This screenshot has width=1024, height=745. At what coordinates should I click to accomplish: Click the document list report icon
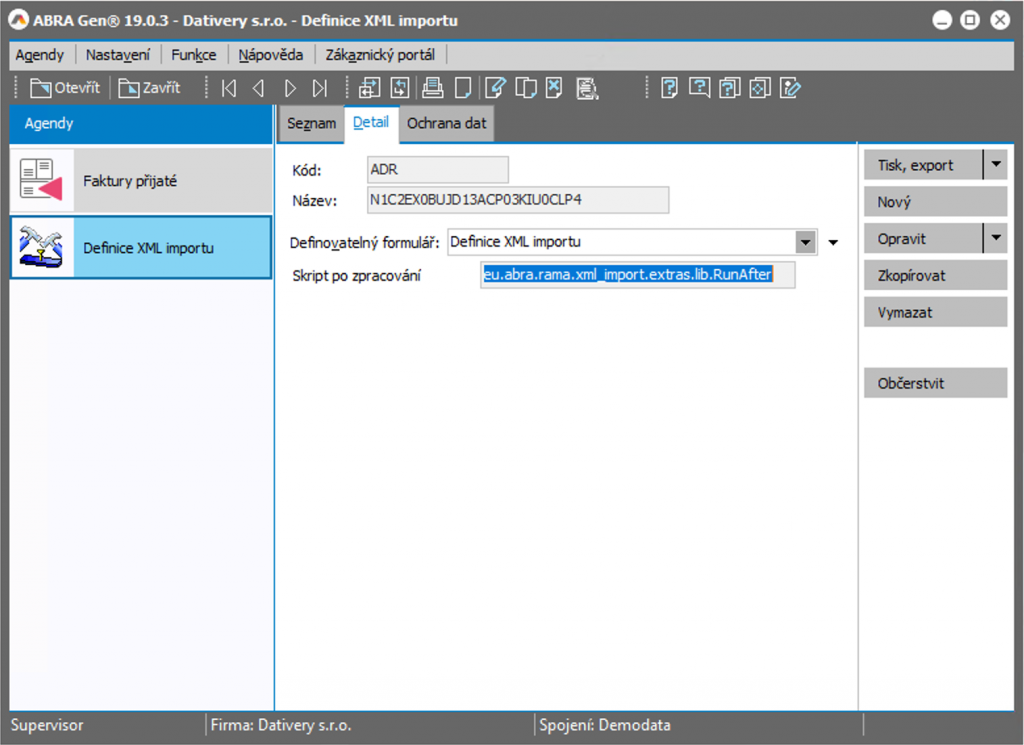pyautogui.click(x=587, y=88)
